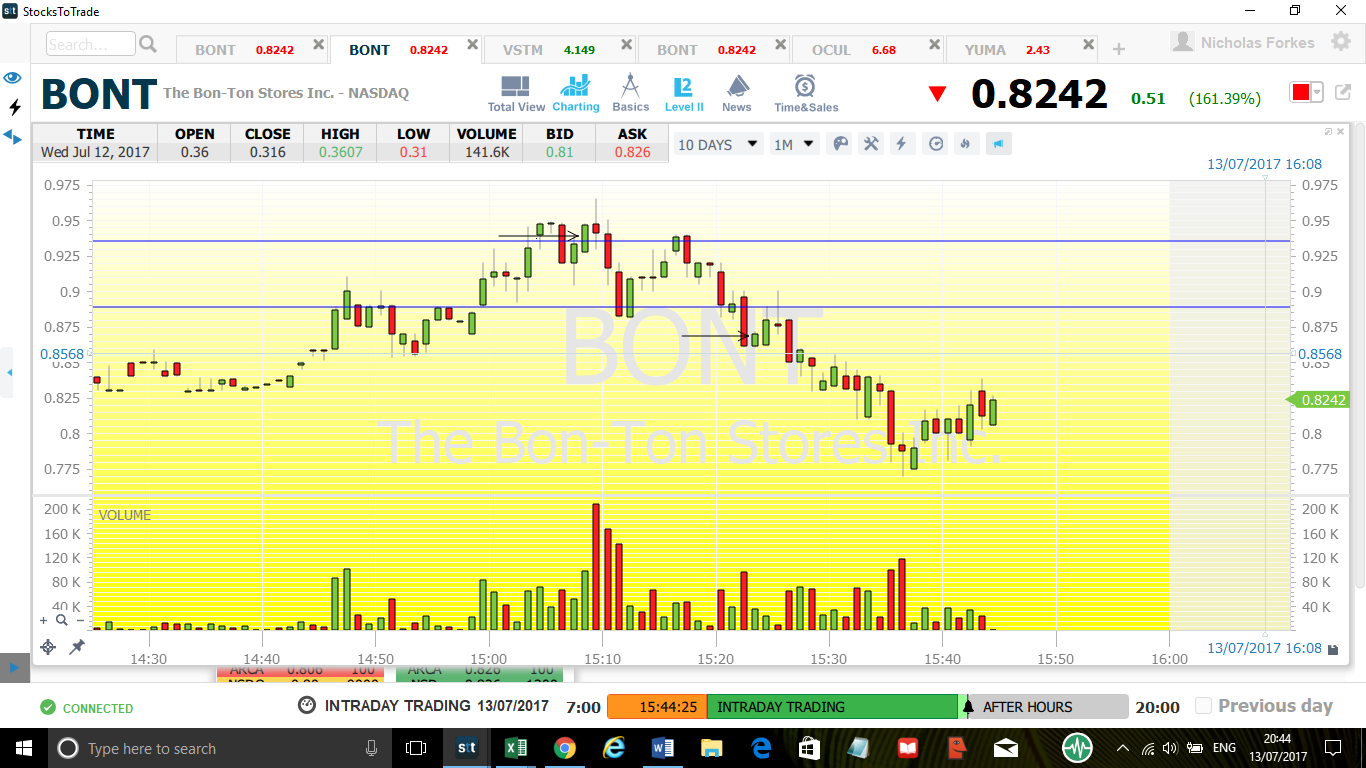Click the chart palette color theme icon

click(x=840, y=144)
